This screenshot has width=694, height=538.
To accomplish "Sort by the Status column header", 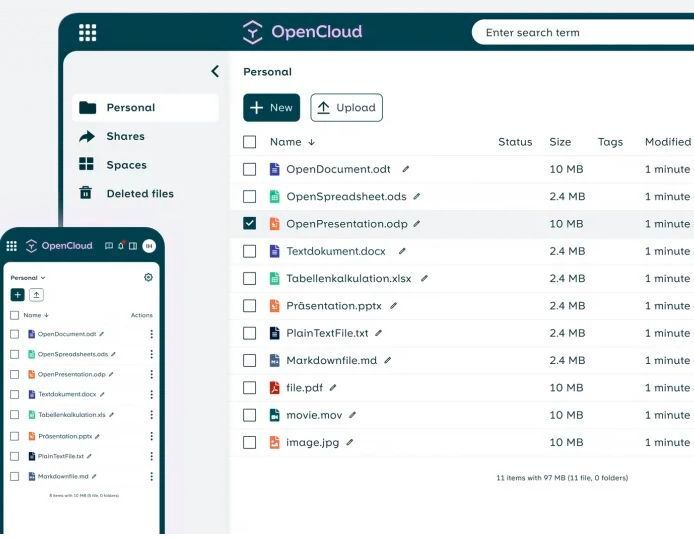I will coord(515,142).
